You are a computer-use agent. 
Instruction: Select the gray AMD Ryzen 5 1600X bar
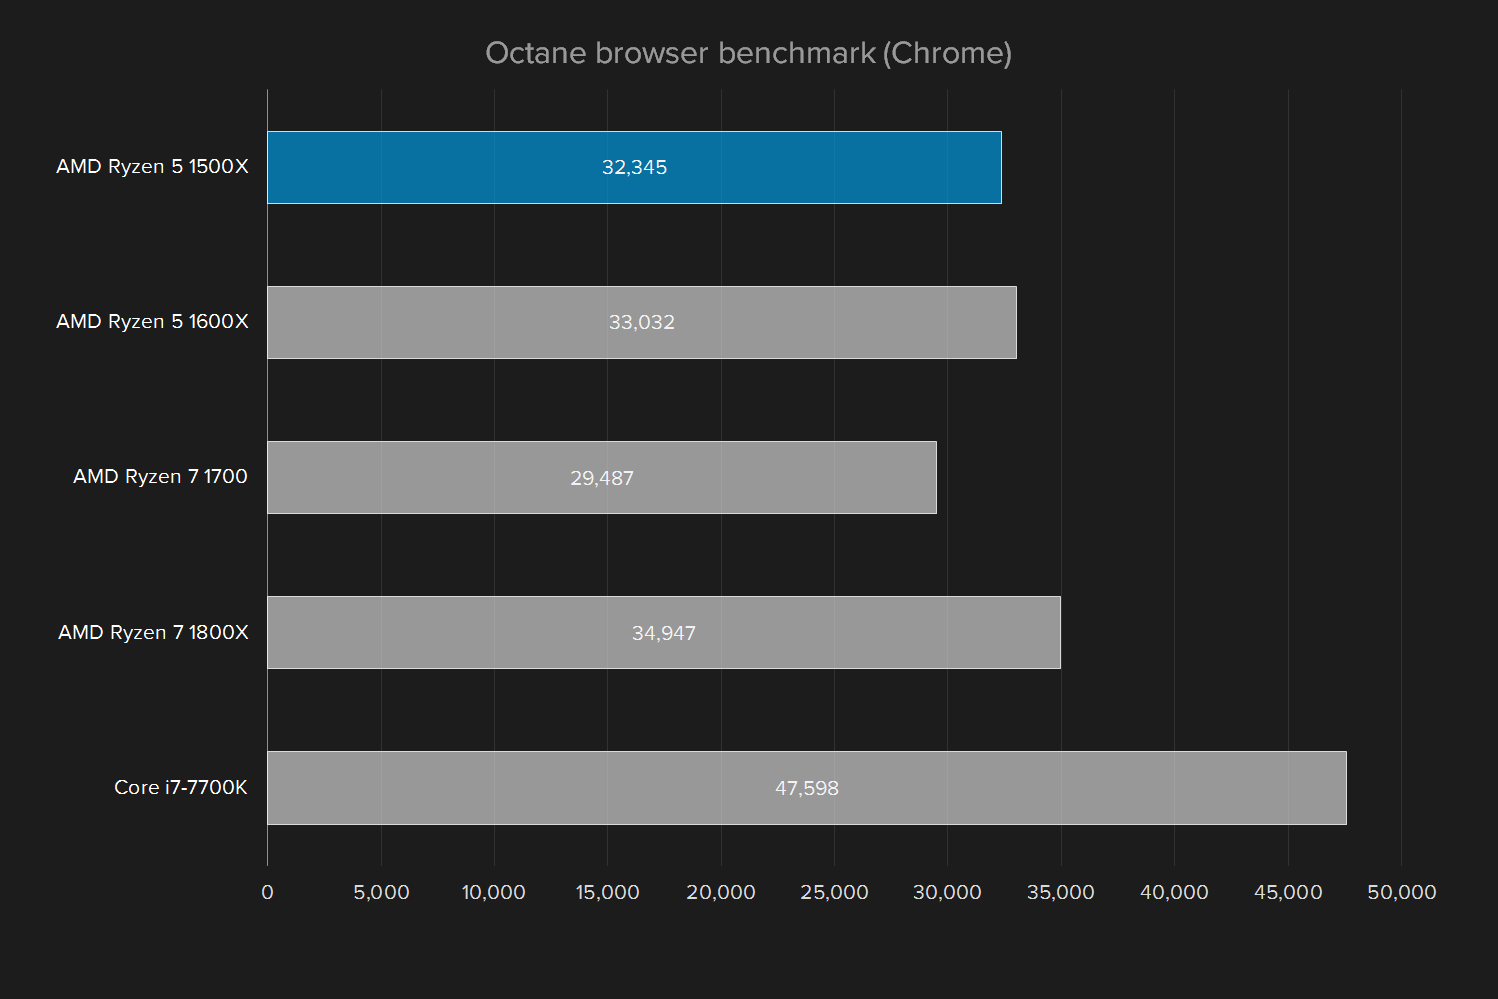click(x=642, y=322)
